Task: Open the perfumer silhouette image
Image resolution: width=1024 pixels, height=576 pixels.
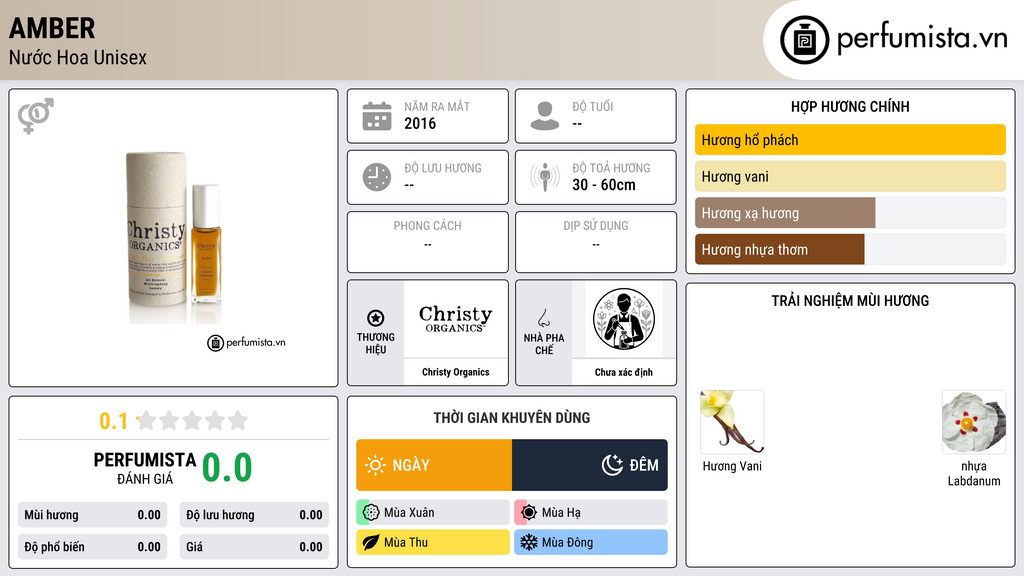Action: [624, 319]
